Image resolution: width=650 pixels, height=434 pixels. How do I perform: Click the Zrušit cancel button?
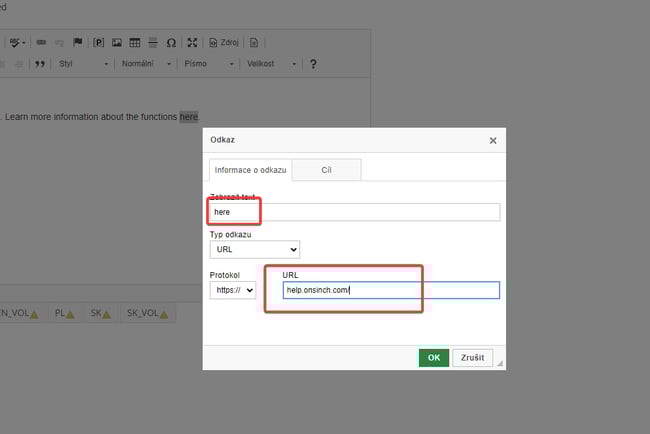(x=473, y=358)
